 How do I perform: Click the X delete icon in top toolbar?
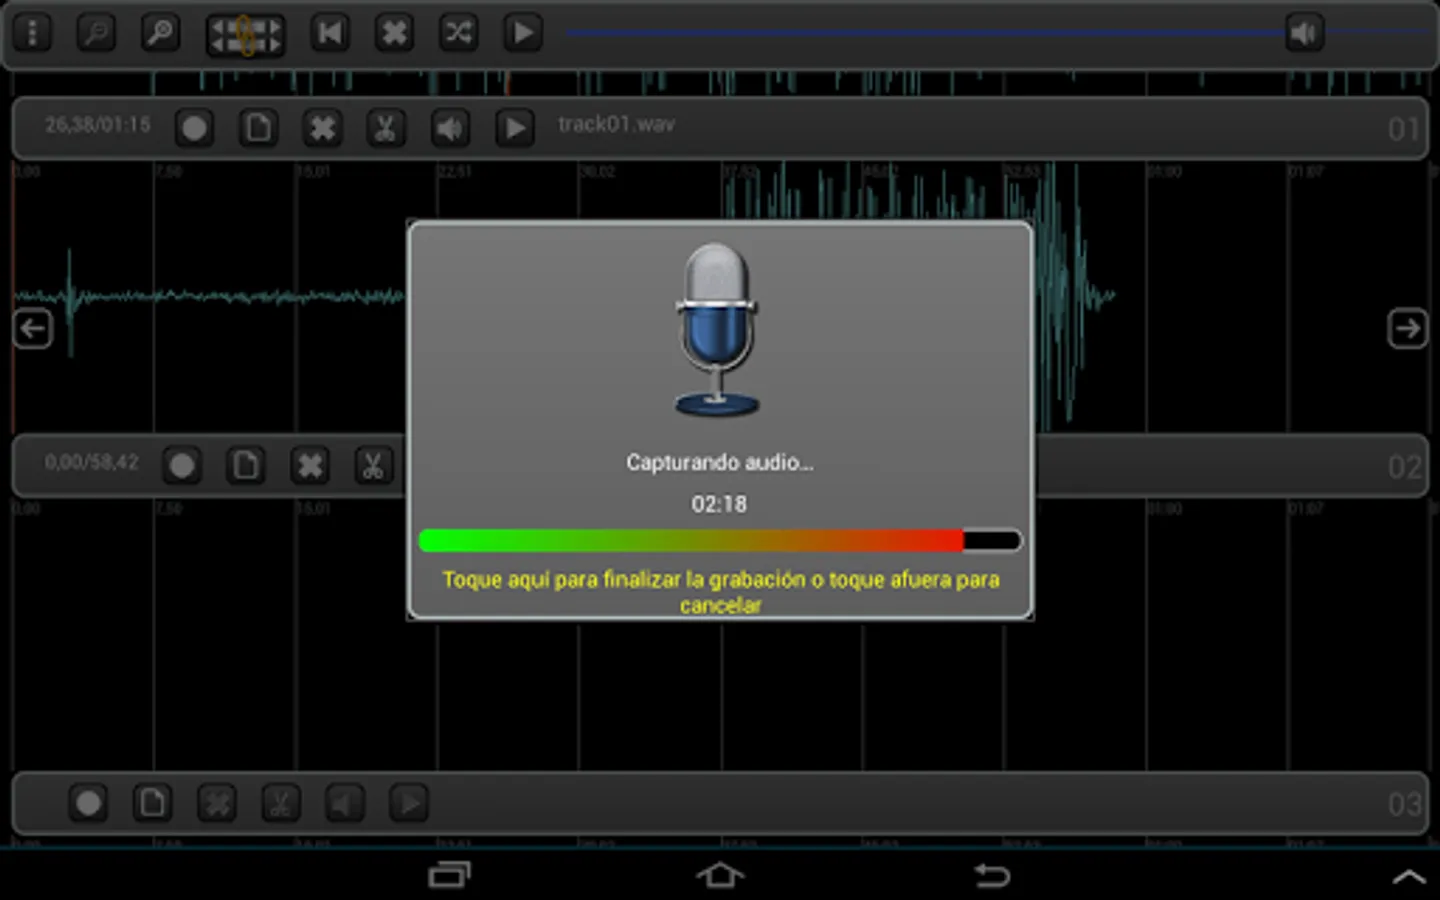point(394,33)
